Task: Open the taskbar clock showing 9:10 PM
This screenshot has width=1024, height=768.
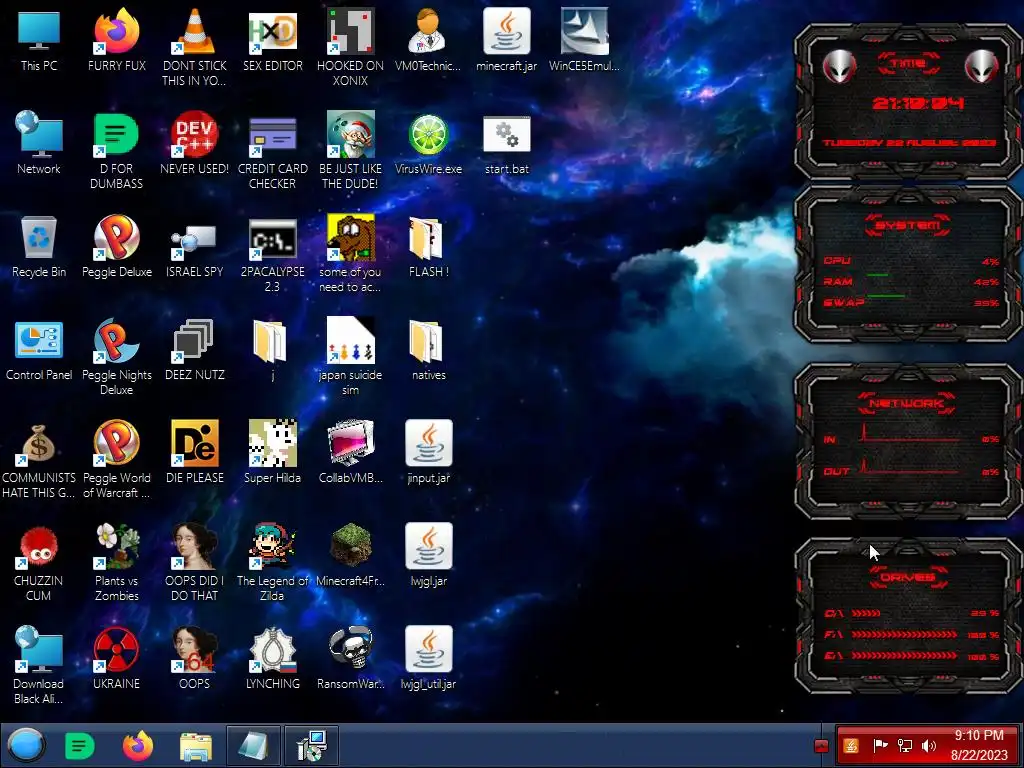Action: tap(979, 745)
